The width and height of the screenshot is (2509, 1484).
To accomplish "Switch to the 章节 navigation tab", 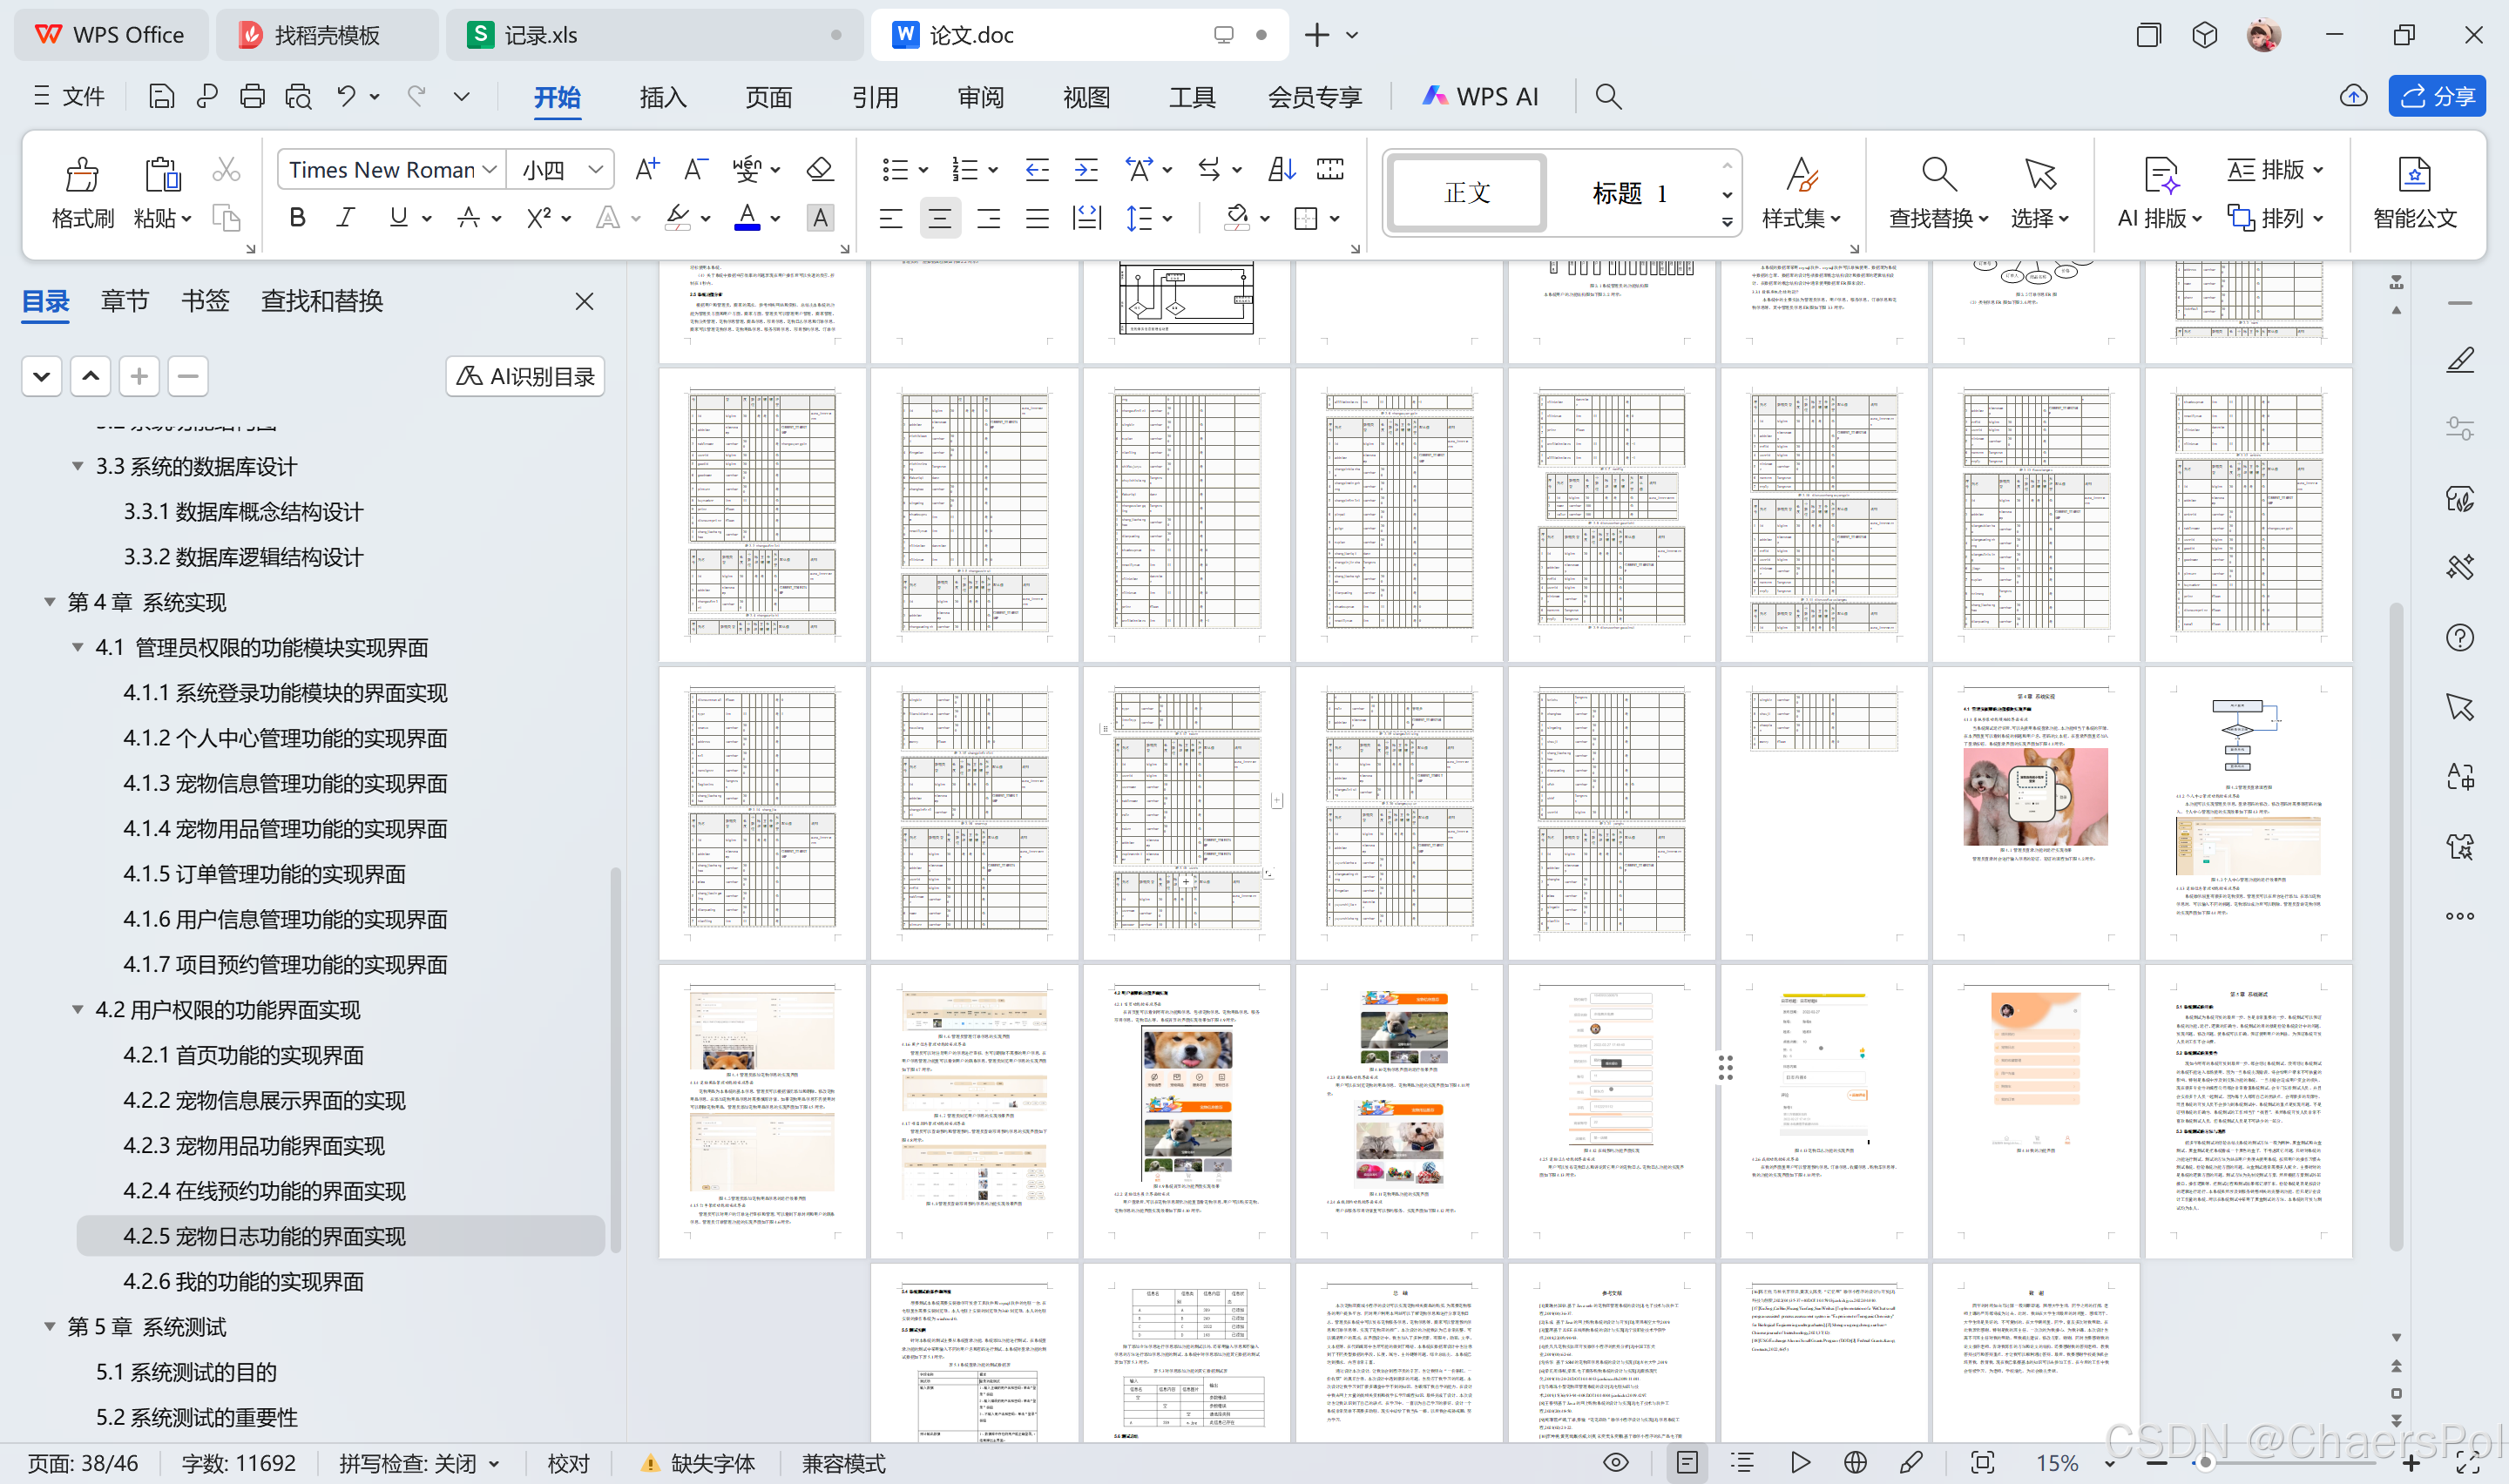I will 124,301.
